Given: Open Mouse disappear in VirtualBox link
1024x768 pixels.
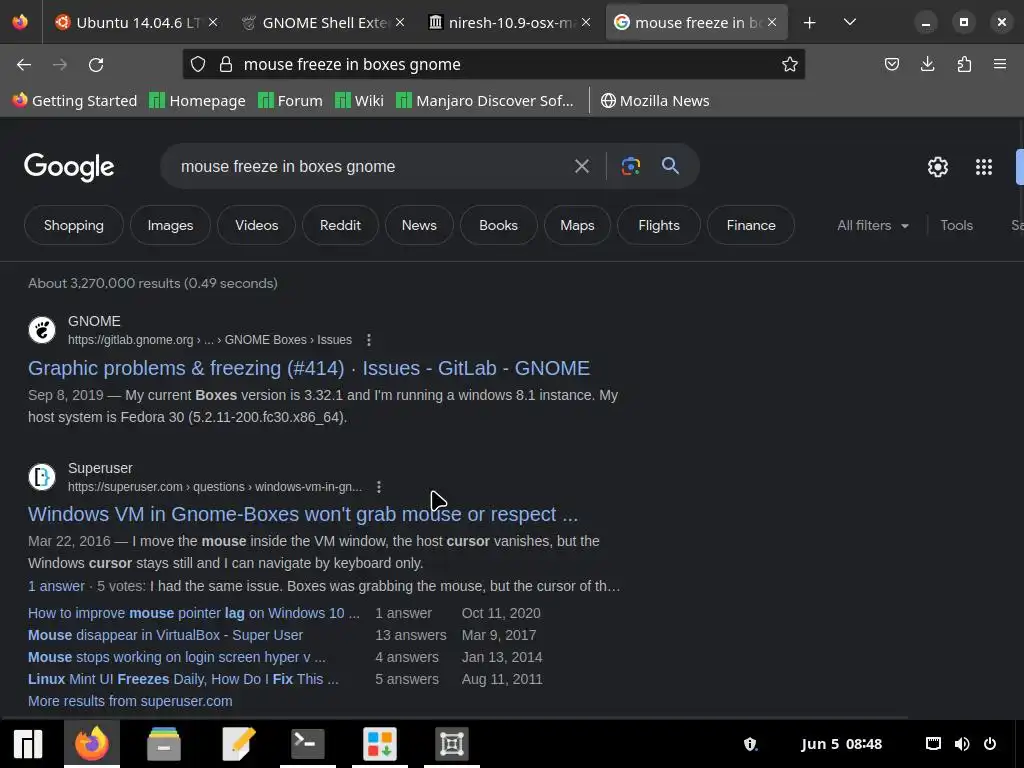Looking at the screenshot, I should [165, 635].
